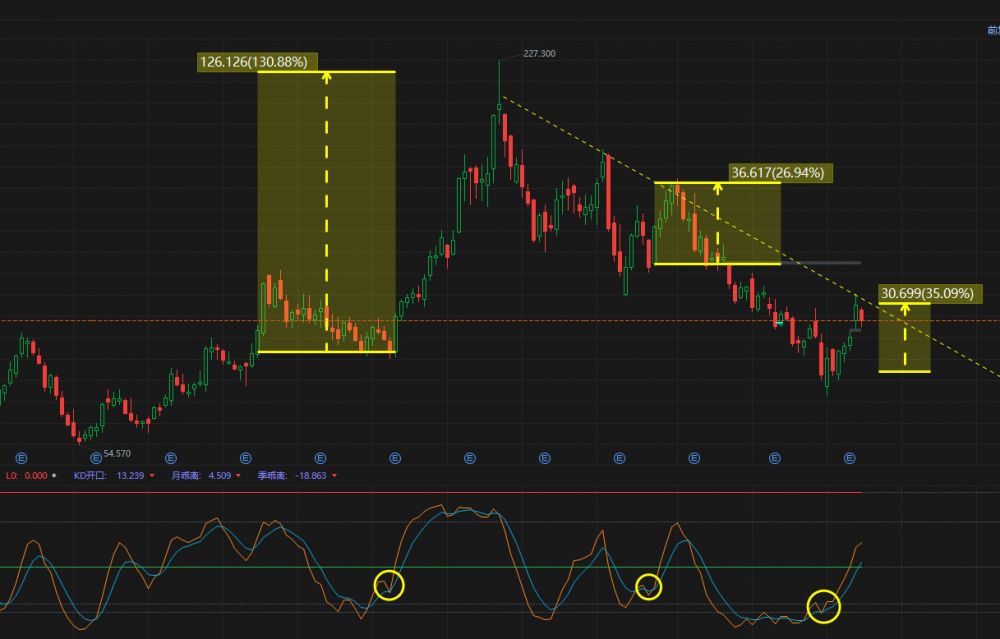Click the 前复 adjustment option at top right
This screenshot has width=1000, height=639.
(x=991, y=31)
